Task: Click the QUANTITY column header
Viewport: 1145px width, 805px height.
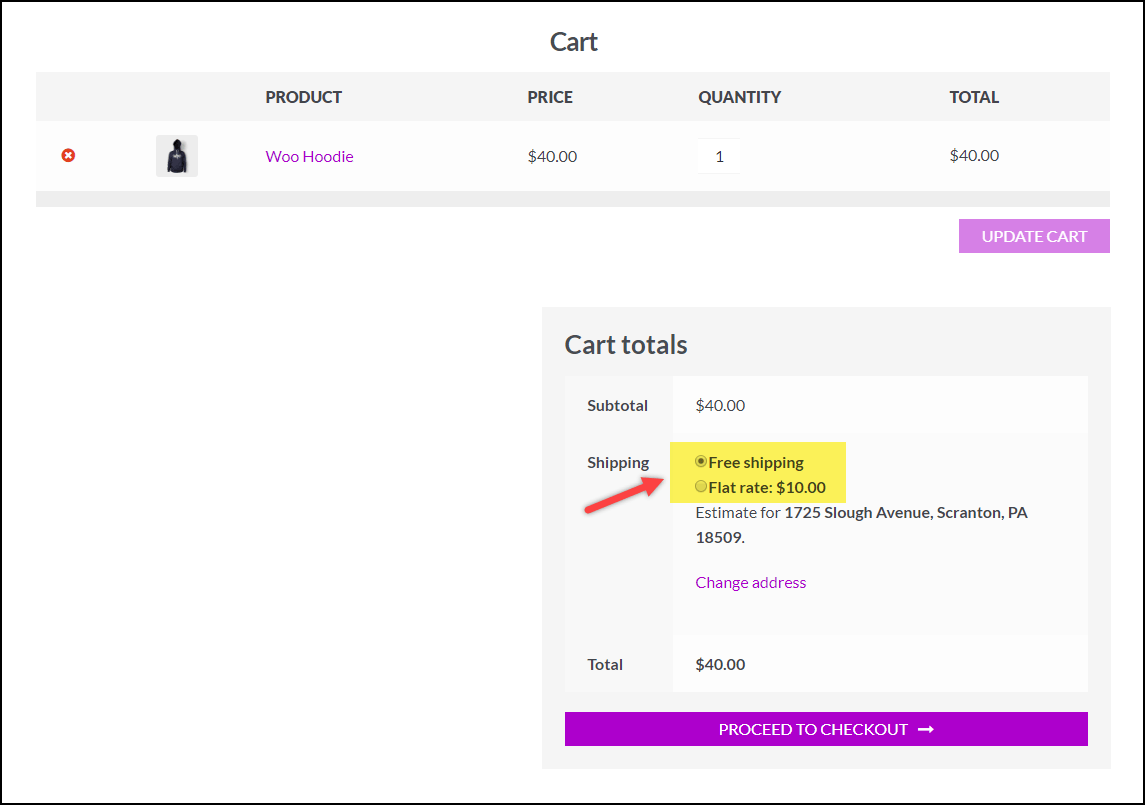Action: (740, 97)
